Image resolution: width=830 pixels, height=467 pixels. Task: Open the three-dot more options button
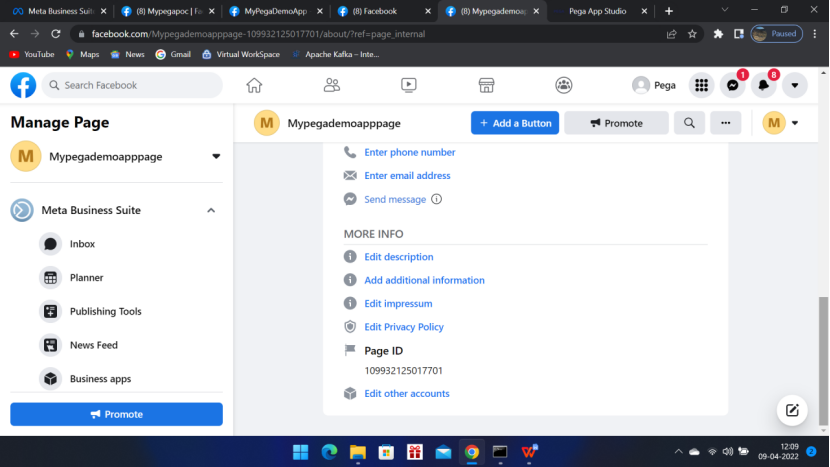(x=726, y=123)
